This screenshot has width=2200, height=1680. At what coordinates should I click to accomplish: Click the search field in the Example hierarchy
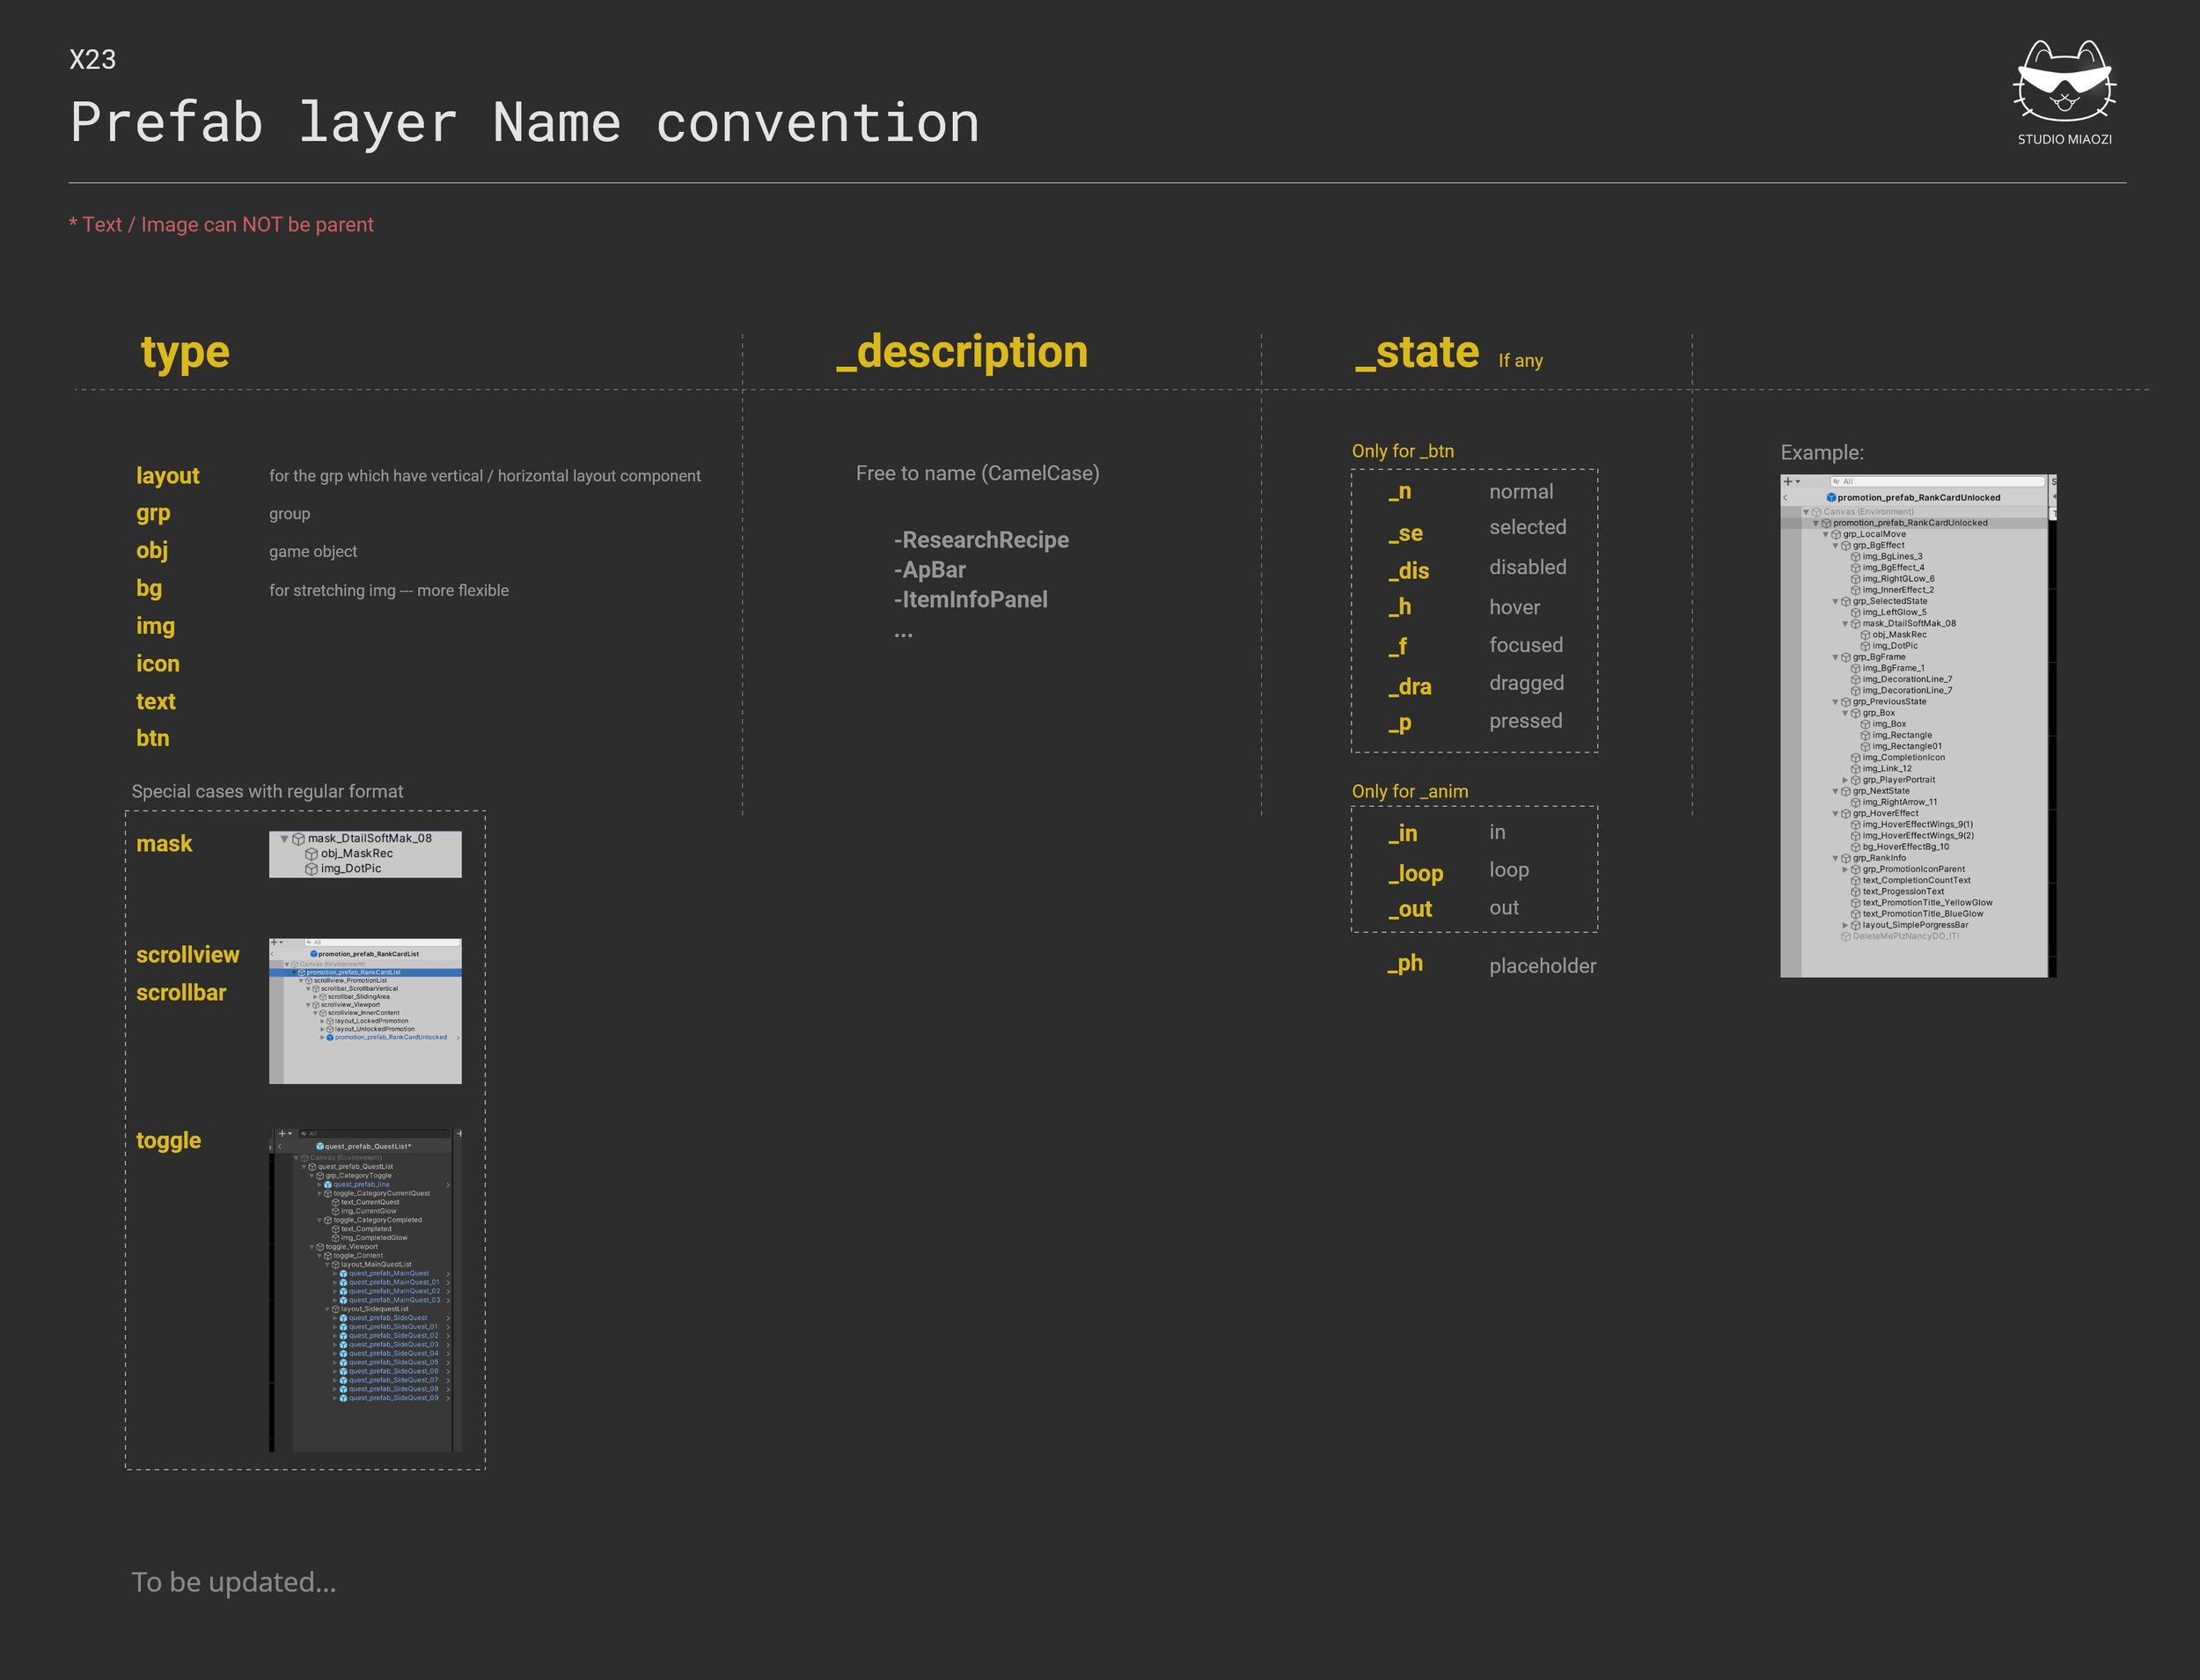click(1937, 482)
